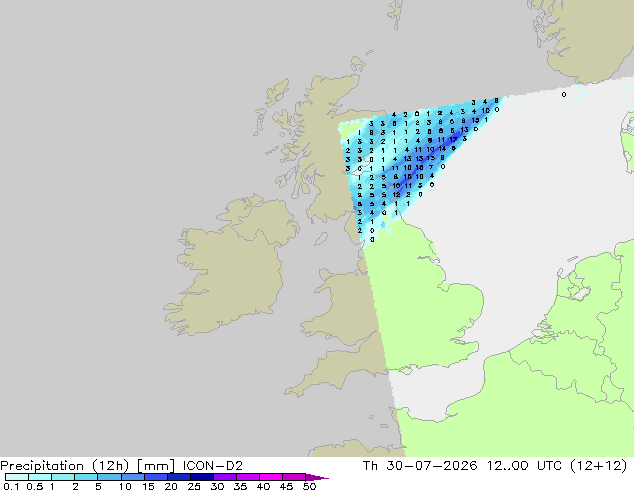
Task: Click the legend tick label '0.1'
Action: click(x=11, y=486)
